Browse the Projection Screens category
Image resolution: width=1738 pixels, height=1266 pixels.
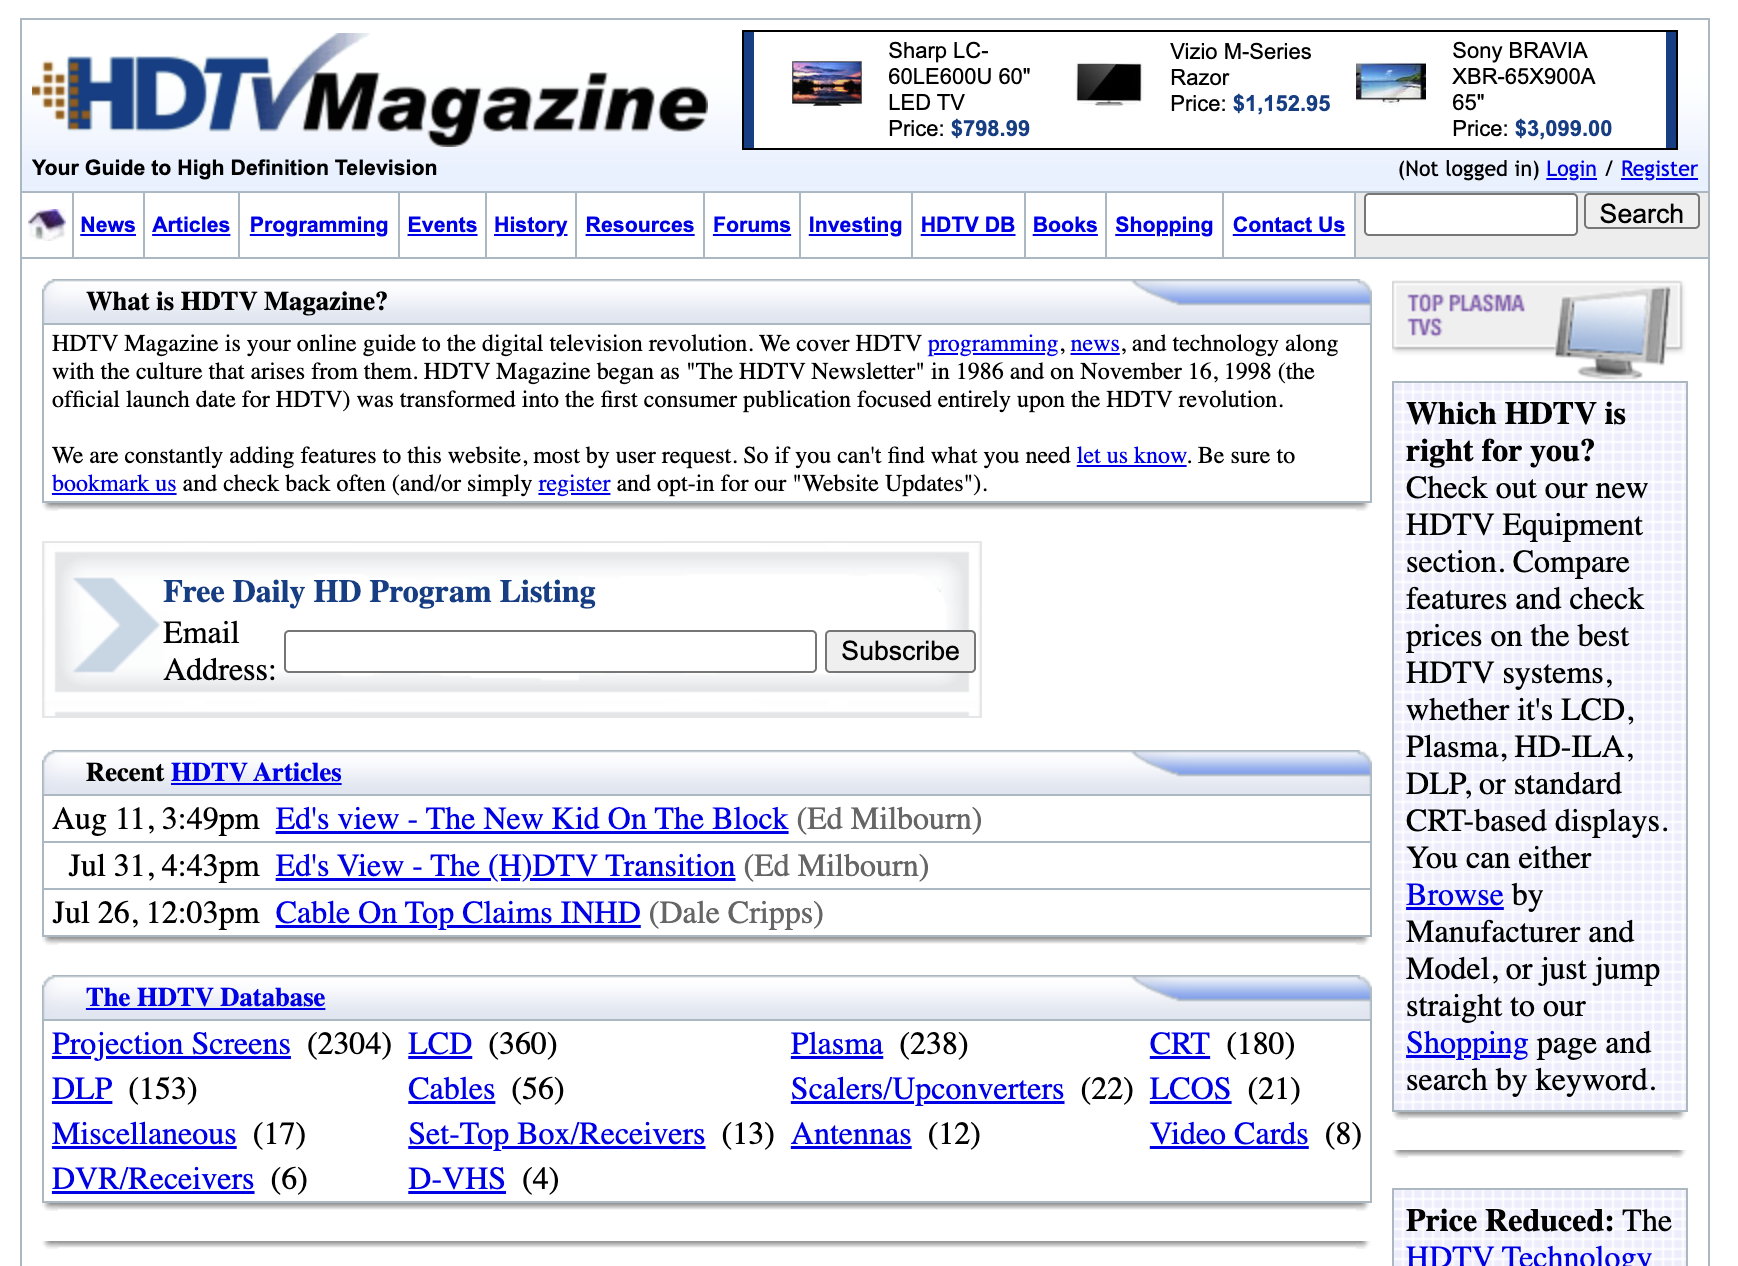tap(171, 1044)
